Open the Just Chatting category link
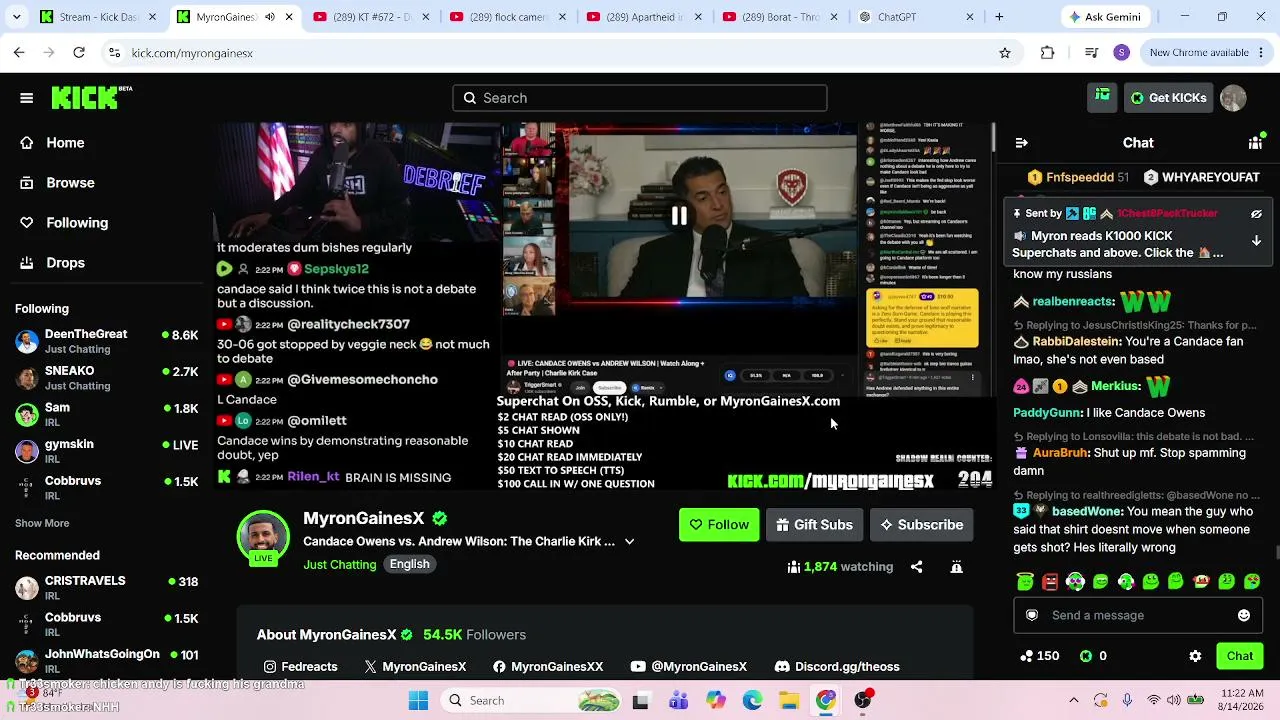Screen dimensions: 1280x720 click(340, 564)
